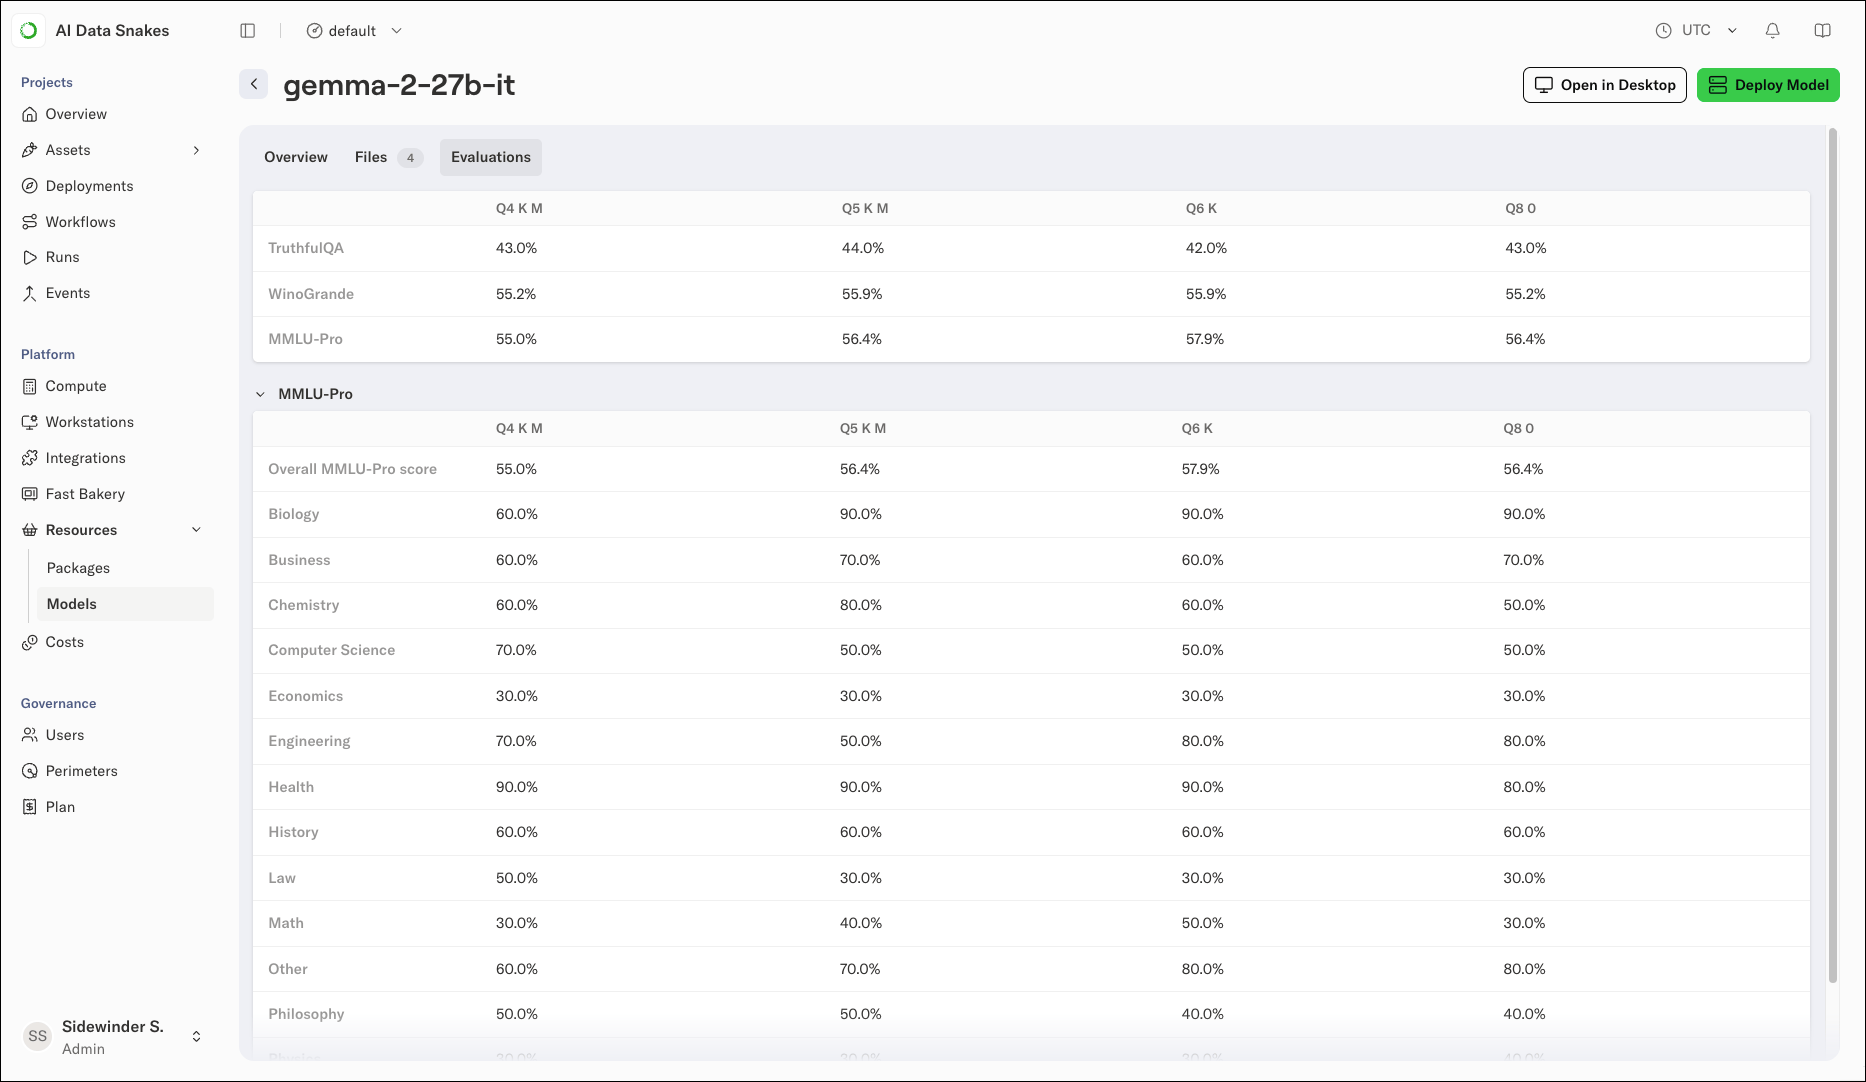Open Overview in the Projects sidebar

(76, 114)
